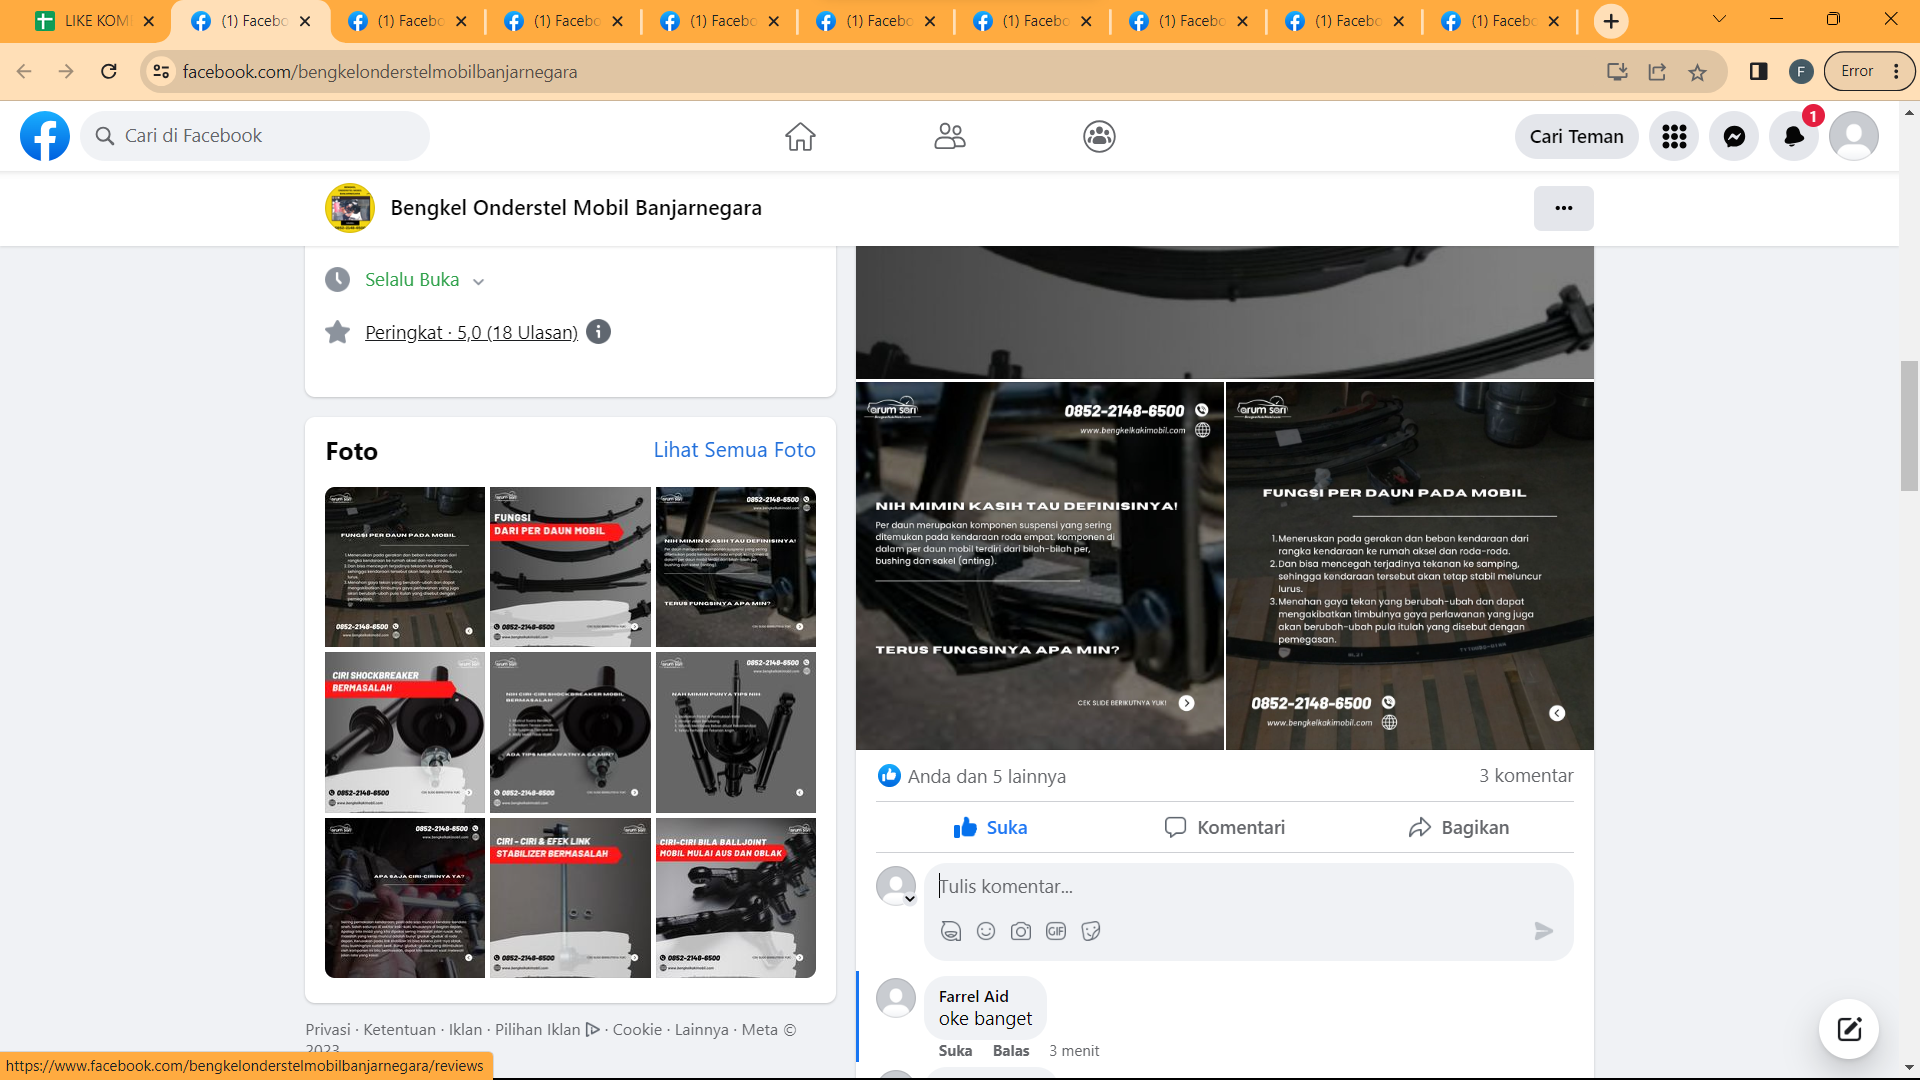Toggle the browser side panel
The height and width of the screenshot is (1080, 1920).
(x=1758, y=71)
